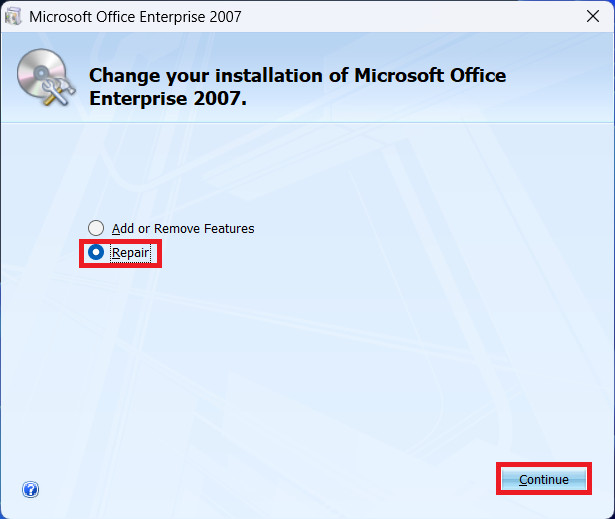Viewport: 615px width, 519px height.
Task: Click the Office setup icon in the title bar
Action: point(14,16)
